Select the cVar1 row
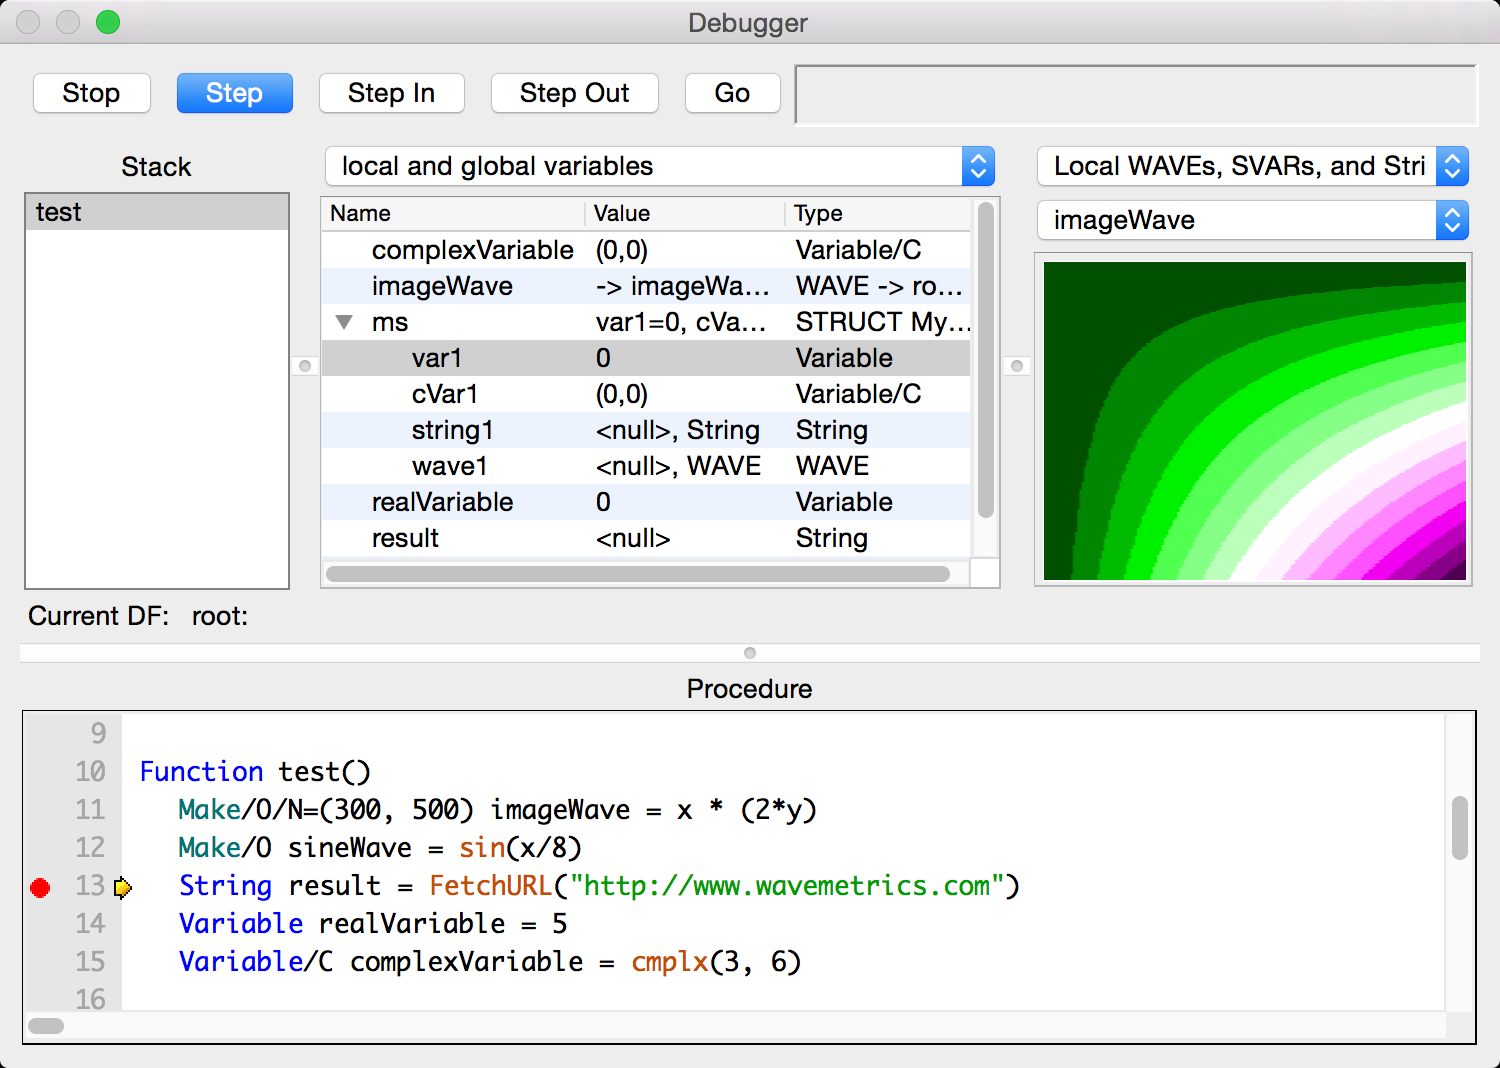Viewport: 1500px width, 1068px height. pyautogui.click(x=646, y=394)
